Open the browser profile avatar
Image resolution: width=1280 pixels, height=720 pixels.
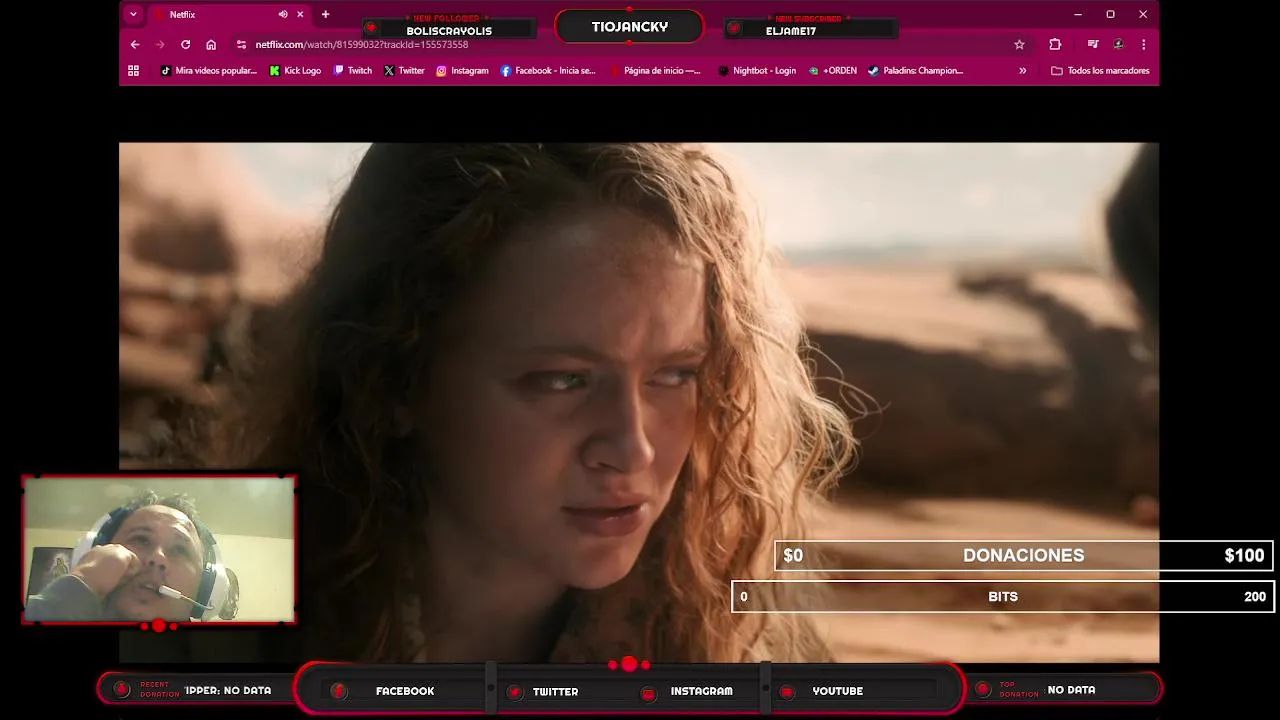pos(1118,44)
